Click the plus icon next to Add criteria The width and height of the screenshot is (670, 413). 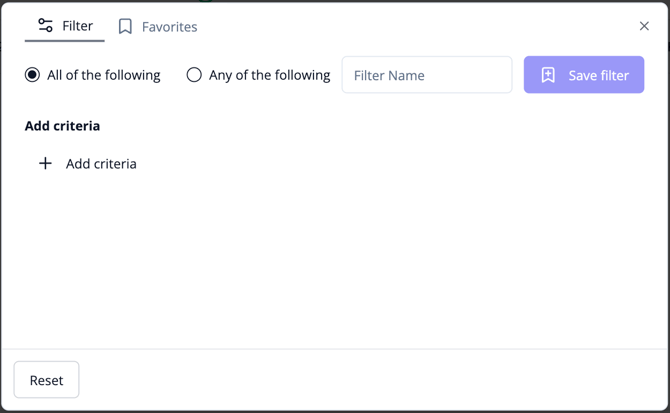point(45,163)
